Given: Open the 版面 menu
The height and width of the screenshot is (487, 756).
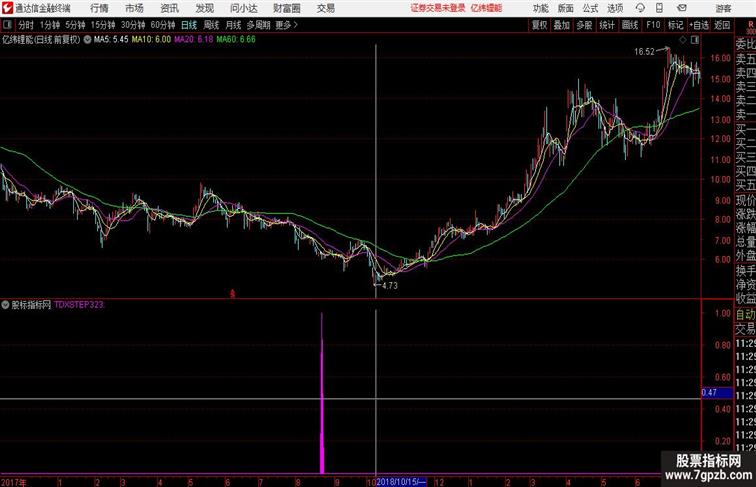Looking at the screenshot, I should click(566, 8).
